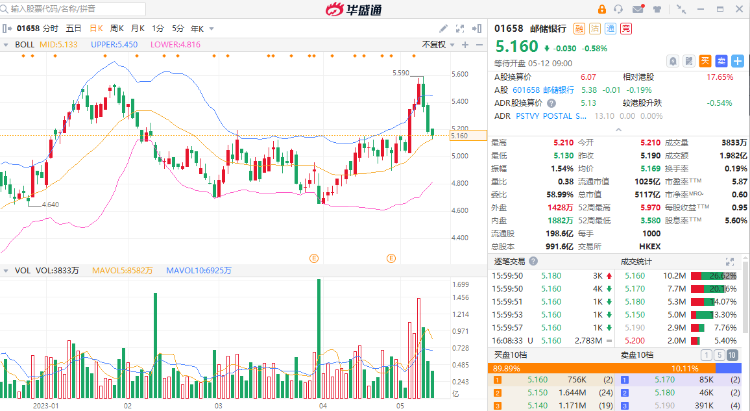The height and width of the screenshot is (411, 750).
Task: Open the mail messages icon
Action: [x=638, y=9]
